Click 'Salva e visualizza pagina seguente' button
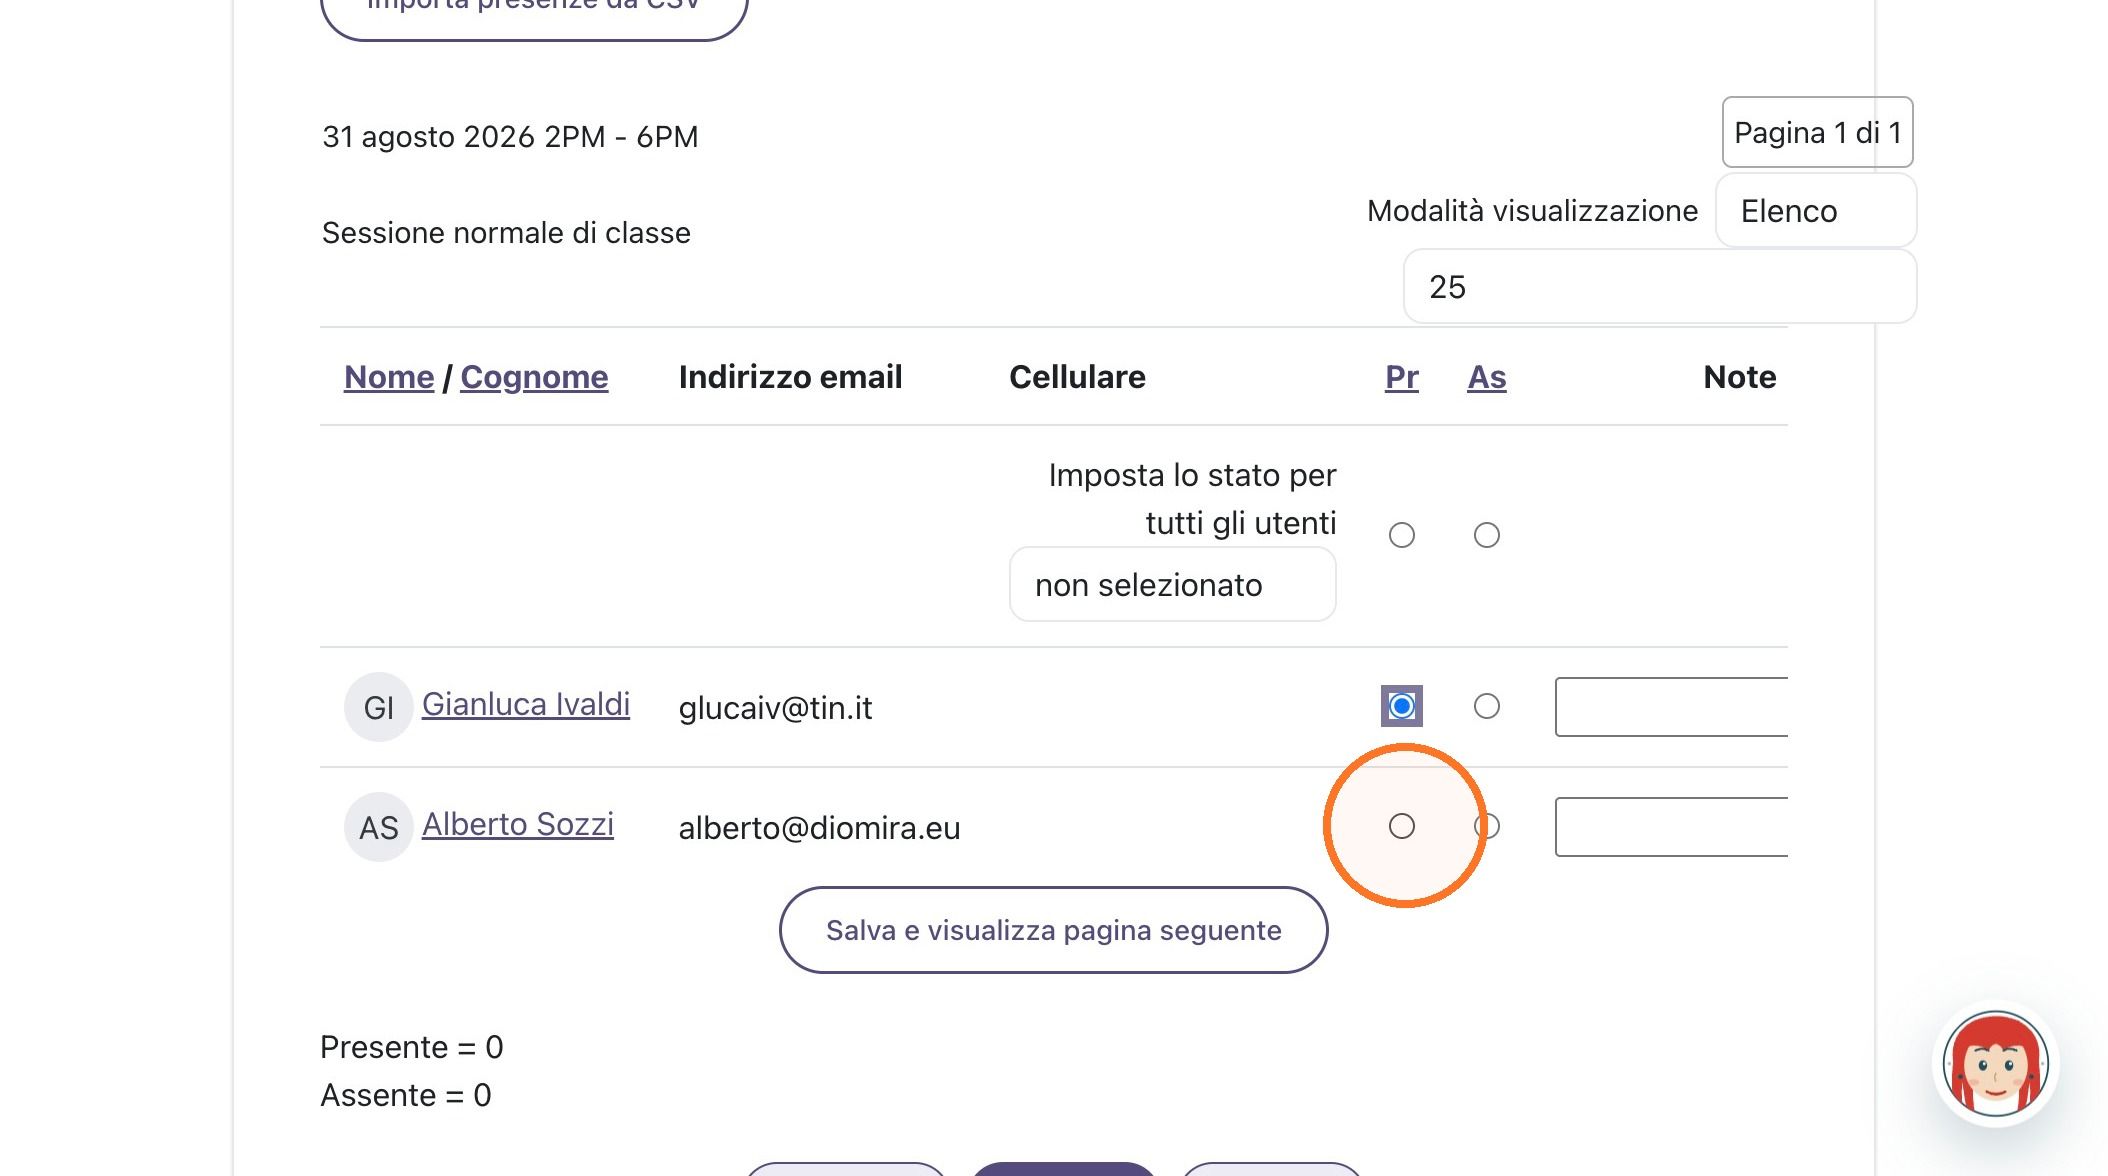2108x1176 pixels. [1054, 930]
